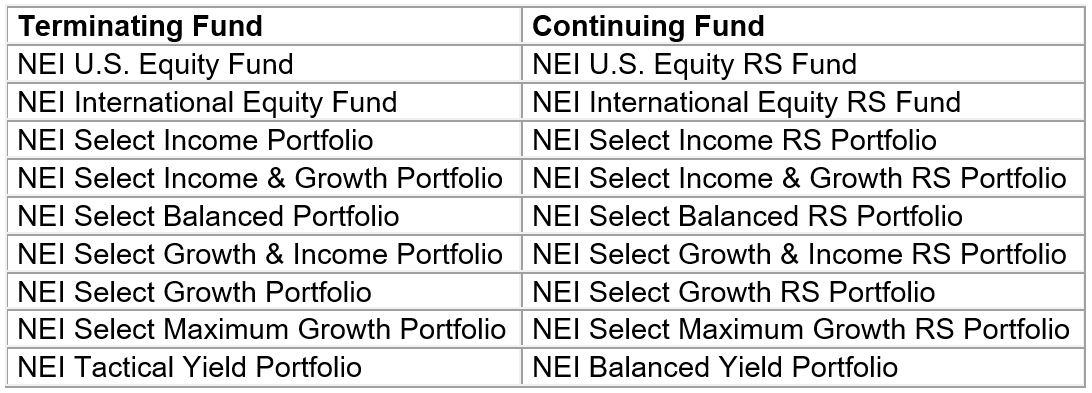This screenshot has width=1092, height=393.
Task: Click NEI International Equity Fund cell
Action: pos(264,102)
